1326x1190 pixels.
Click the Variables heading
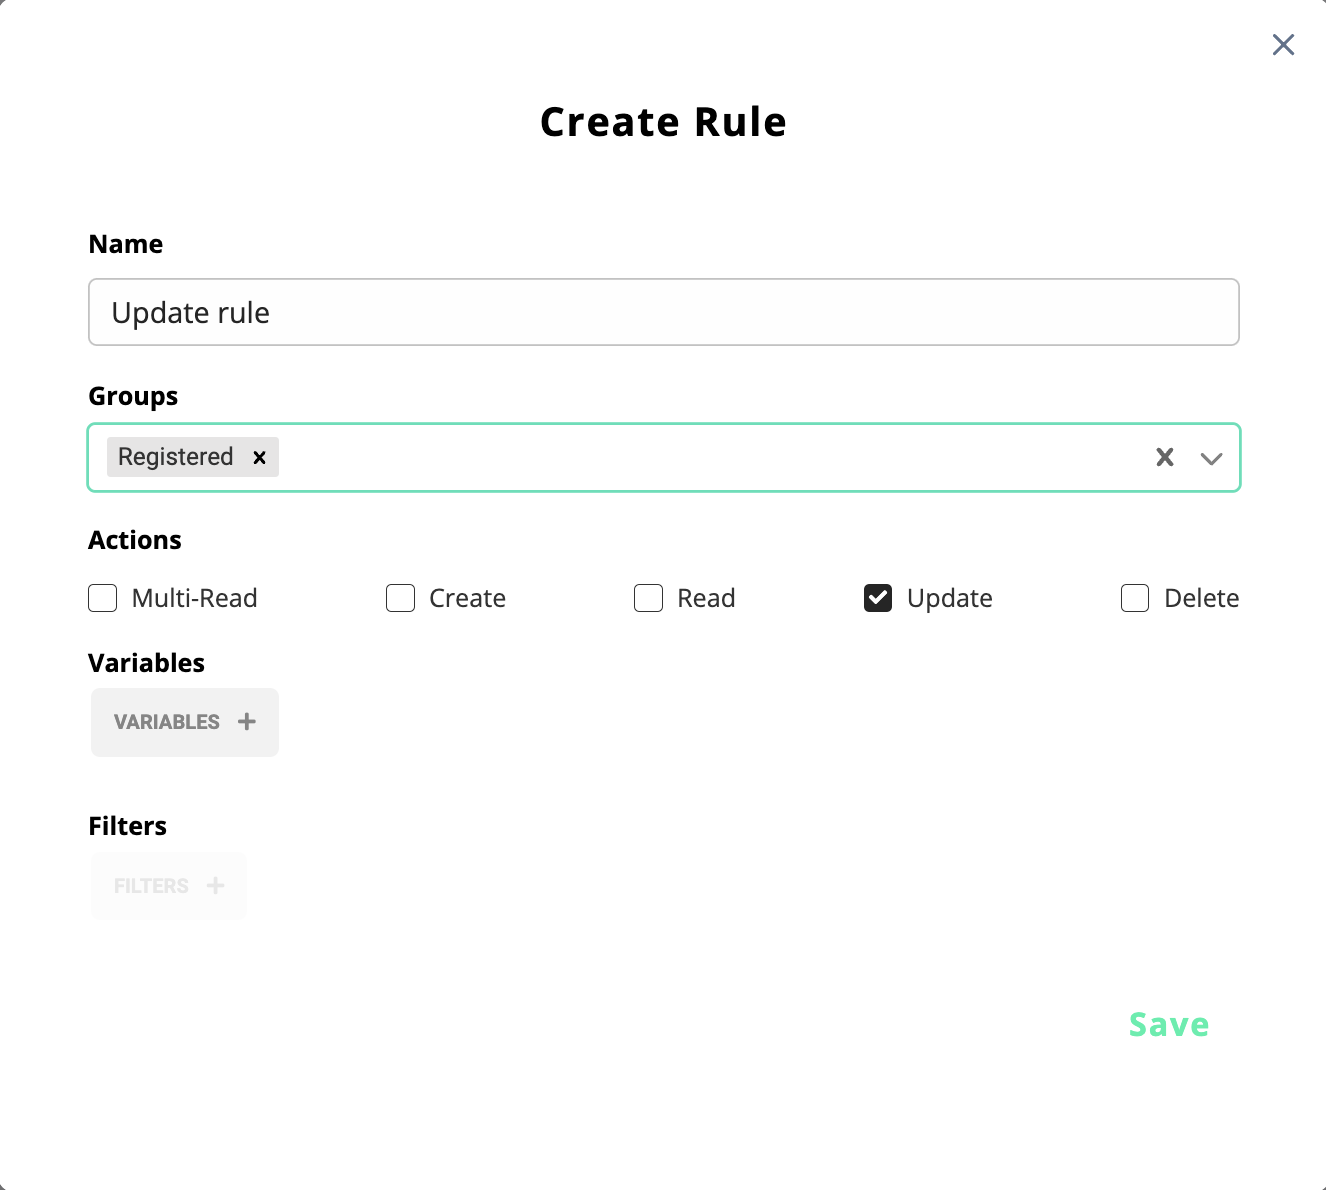[x=147, y=663]
